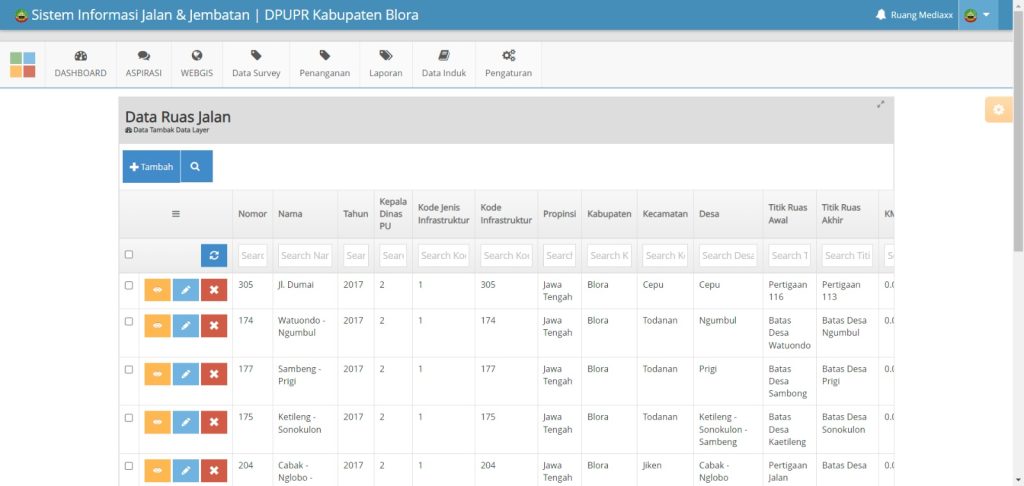Open the Data Induk menu
1024x486 pixels.
coord(444,64)
